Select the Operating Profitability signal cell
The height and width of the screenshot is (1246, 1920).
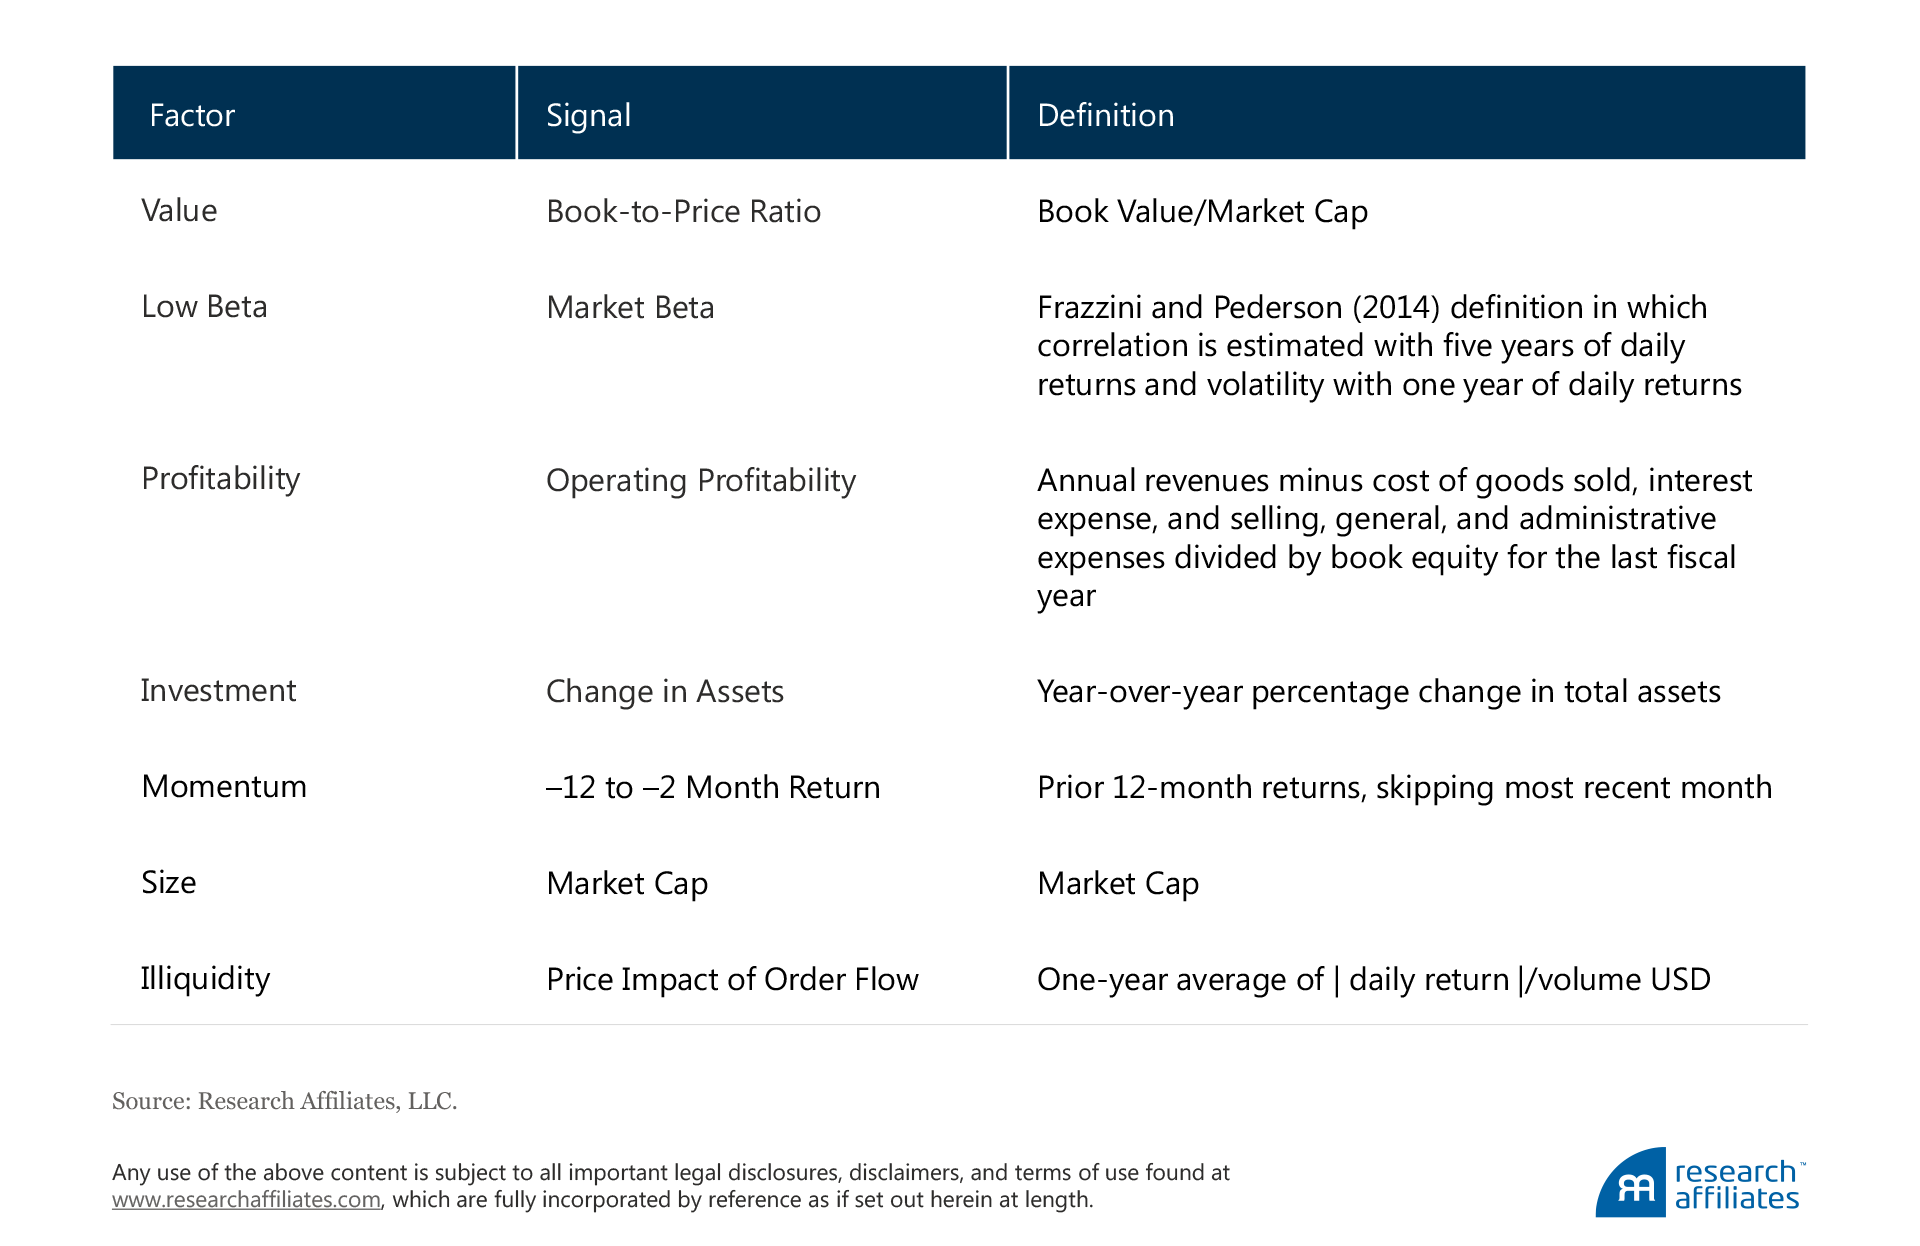tap(700, 481)
